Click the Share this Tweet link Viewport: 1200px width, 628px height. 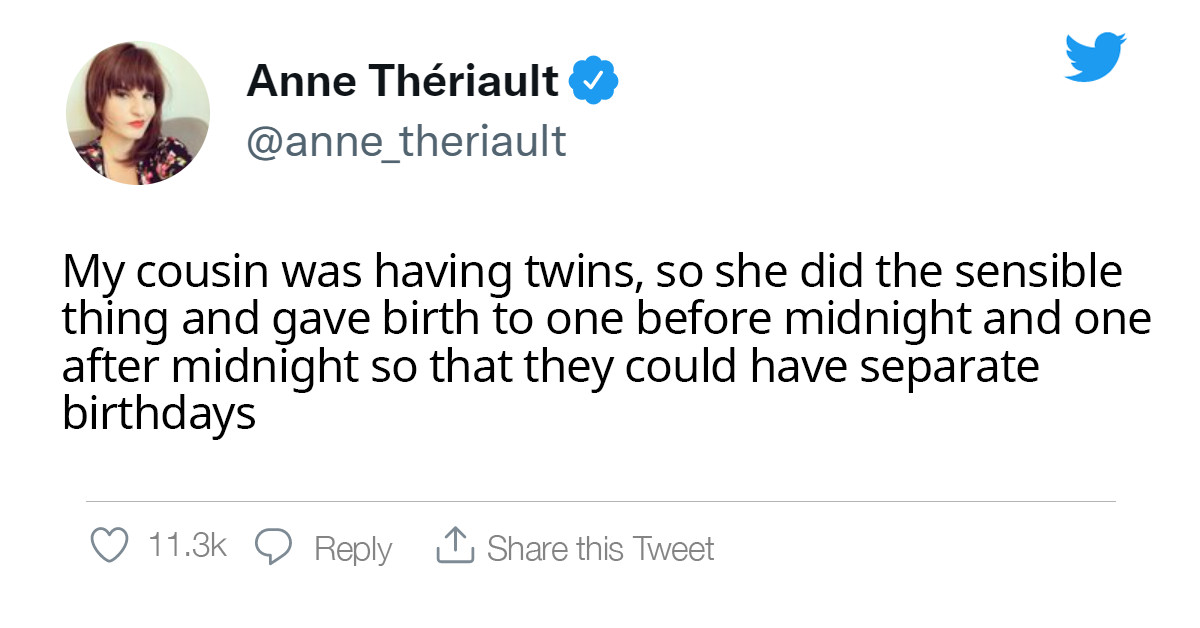[600, 548]
